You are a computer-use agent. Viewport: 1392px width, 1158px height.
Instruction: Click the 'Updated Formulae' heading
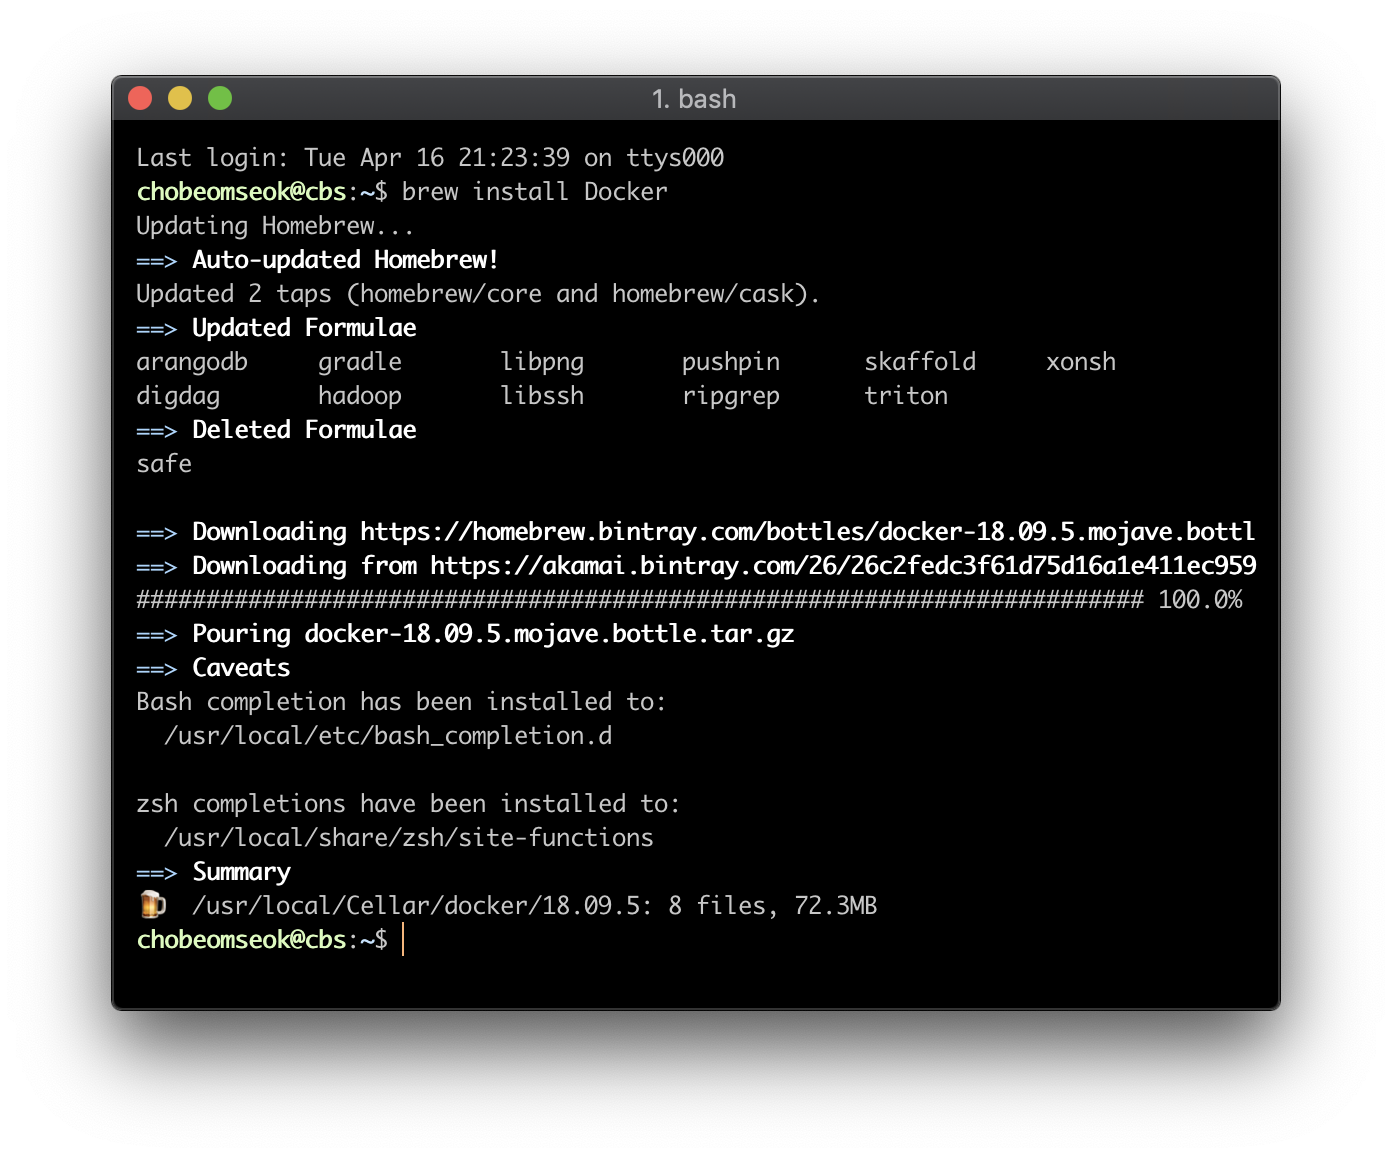(304, 328)
